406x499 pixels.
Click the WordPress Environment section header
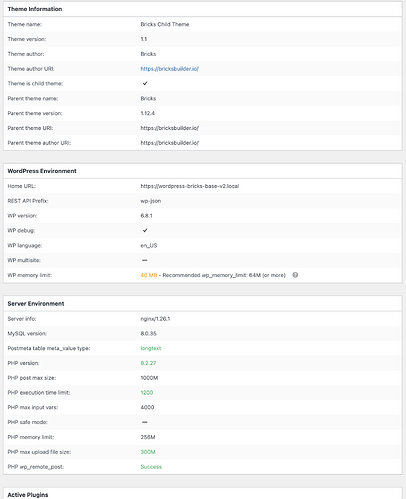tap(42, 171)
